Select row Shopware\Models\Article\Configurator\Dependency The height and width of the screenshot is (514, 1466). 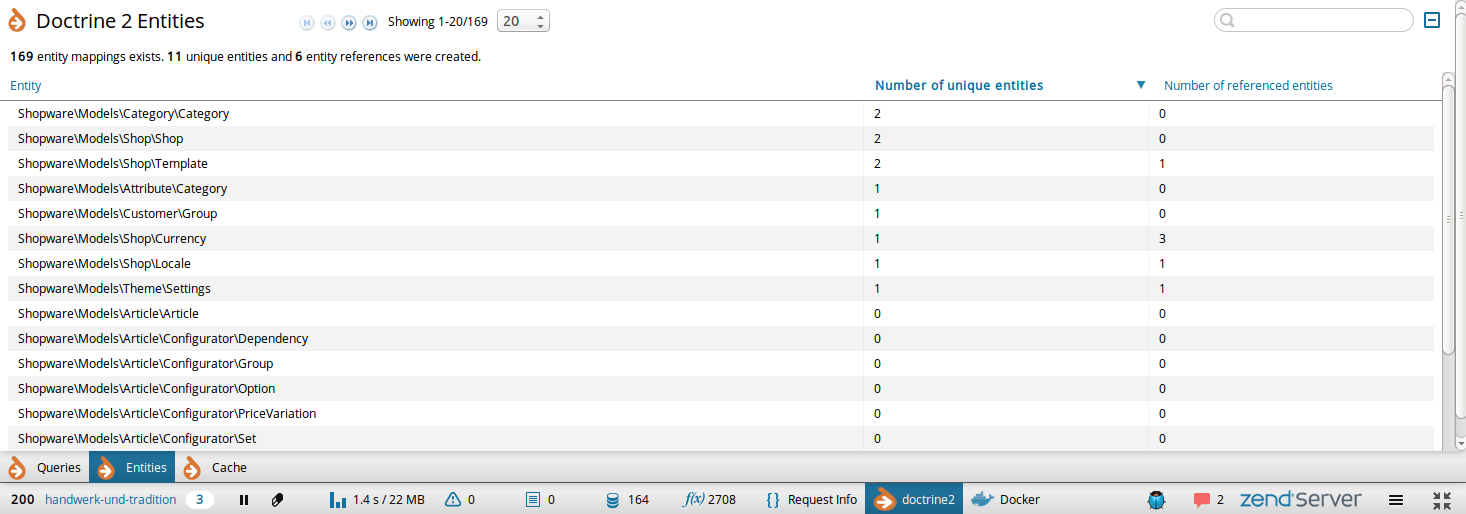point(721,339)
